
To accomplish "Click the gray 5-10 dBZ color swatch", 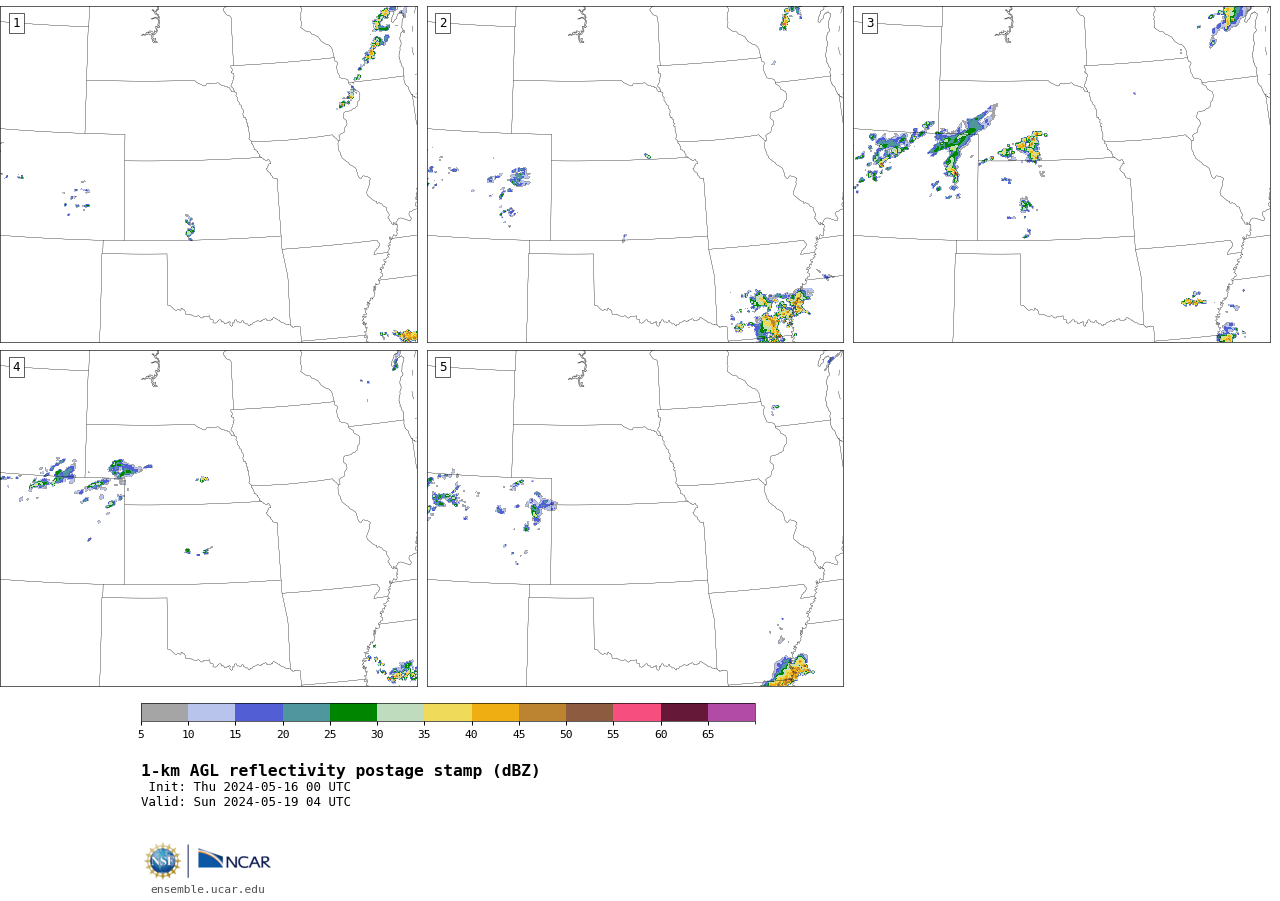I will [x=164, y=713].
